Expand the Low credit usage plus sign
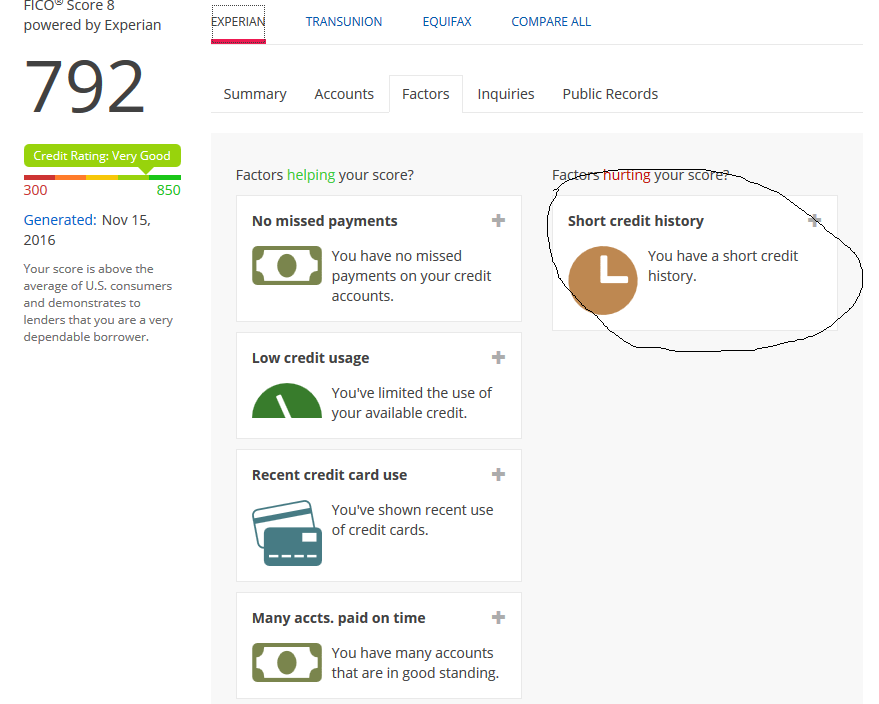Viewport: 879px width, 704px height. point(498,357)
